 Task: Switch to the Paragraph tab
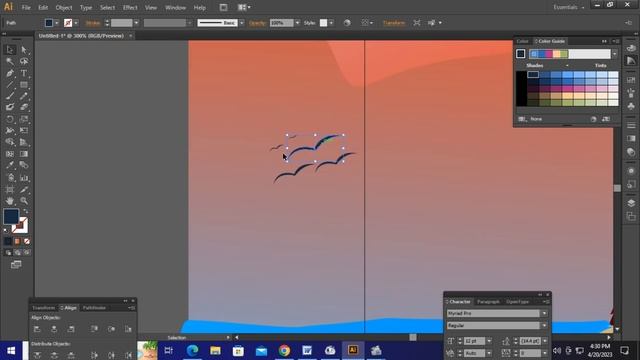(x=488, y=302)
